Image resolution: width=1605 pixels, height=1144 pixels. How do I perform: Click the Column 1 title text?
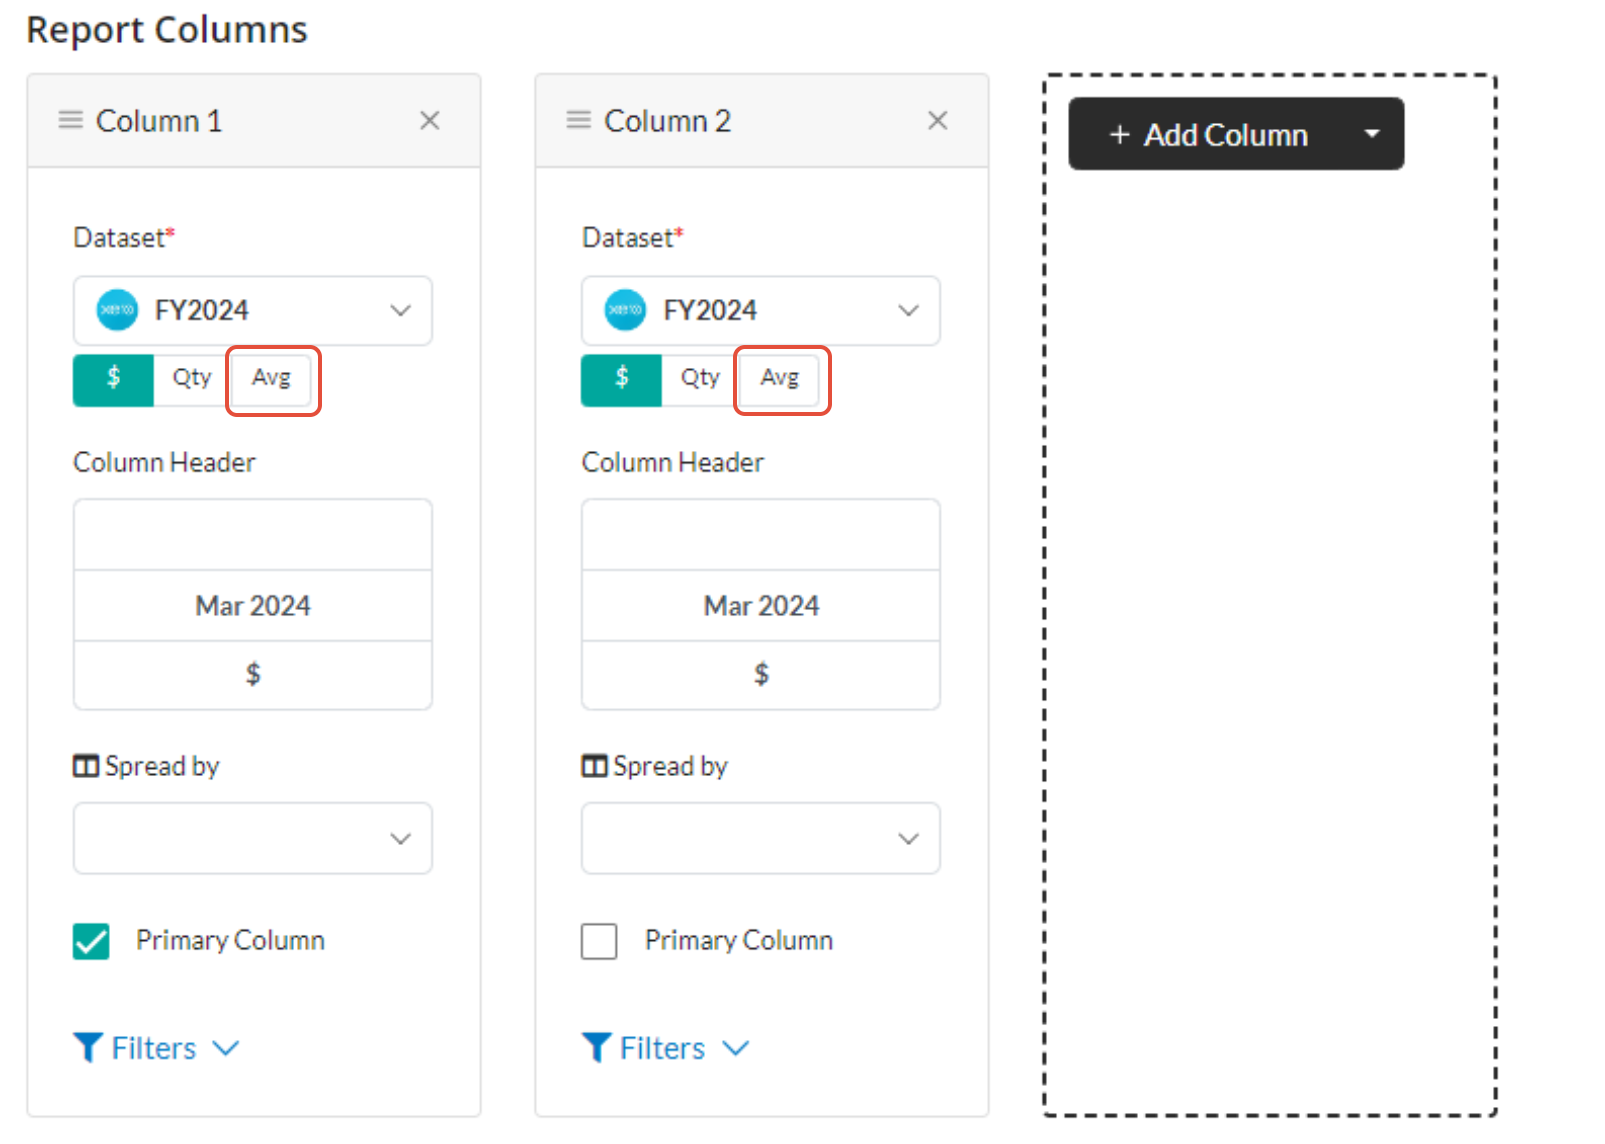click(x=159, y=121)
